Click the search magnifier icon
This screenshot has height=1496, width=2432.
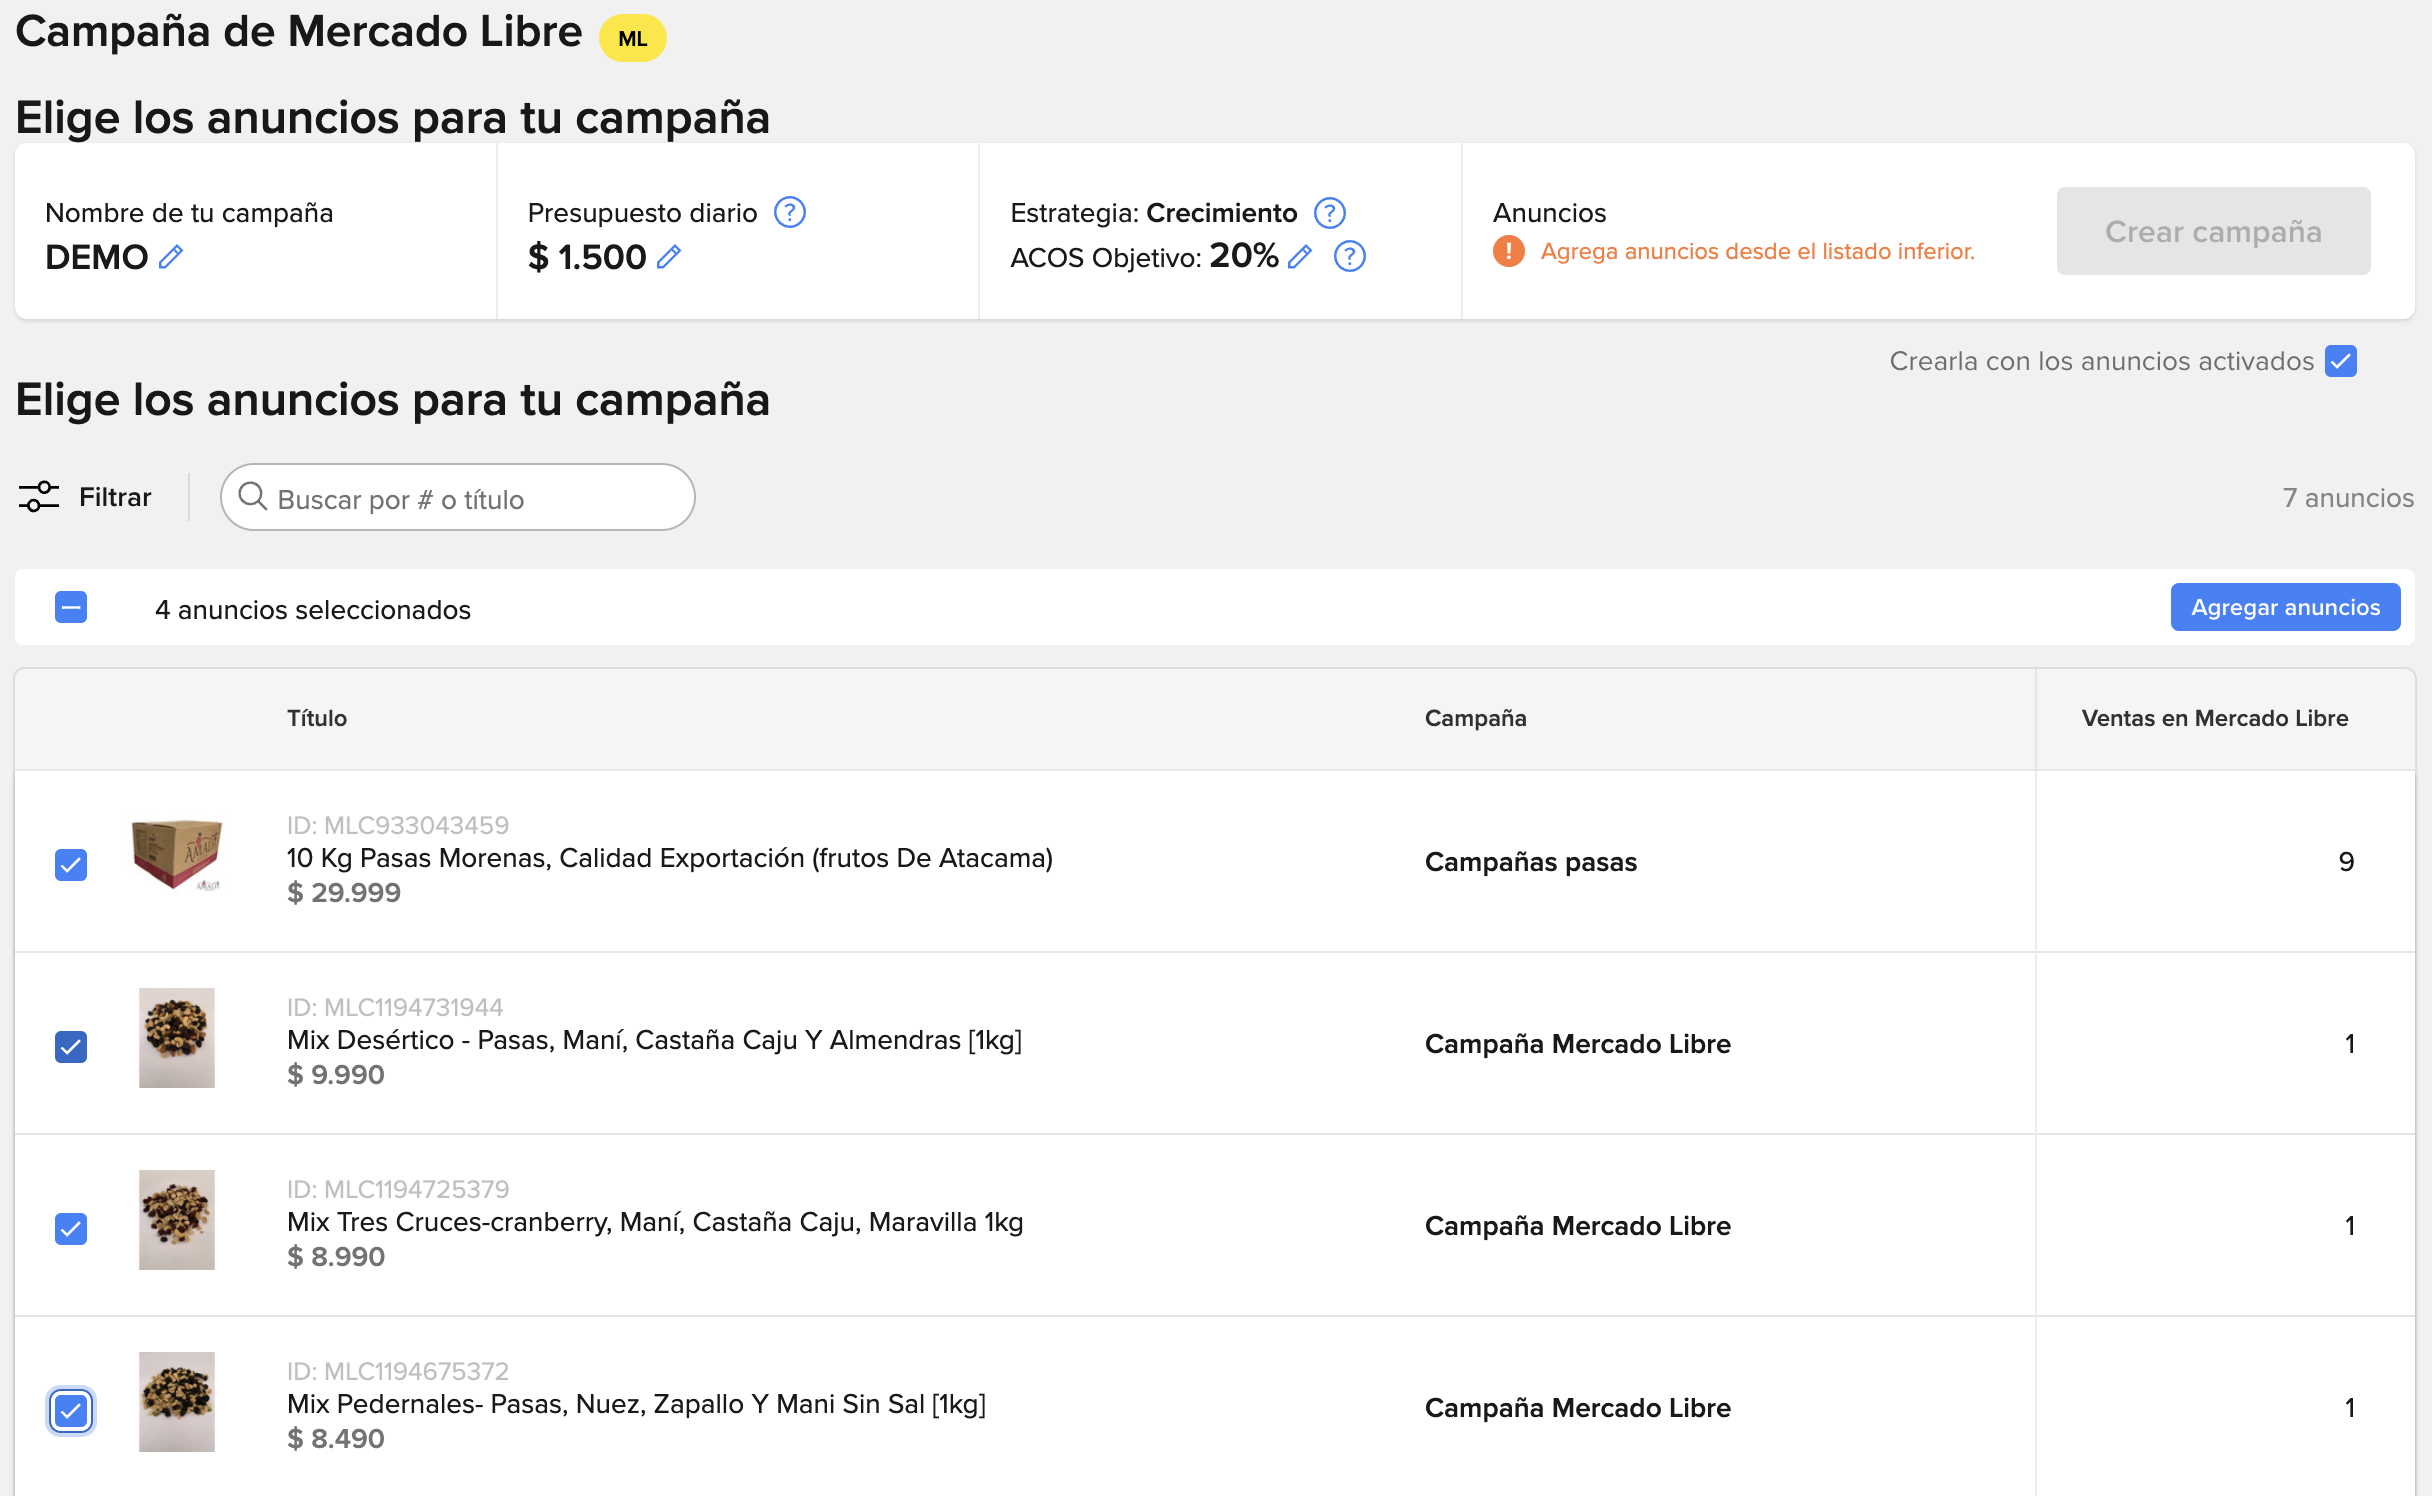(x=253, y=497)
